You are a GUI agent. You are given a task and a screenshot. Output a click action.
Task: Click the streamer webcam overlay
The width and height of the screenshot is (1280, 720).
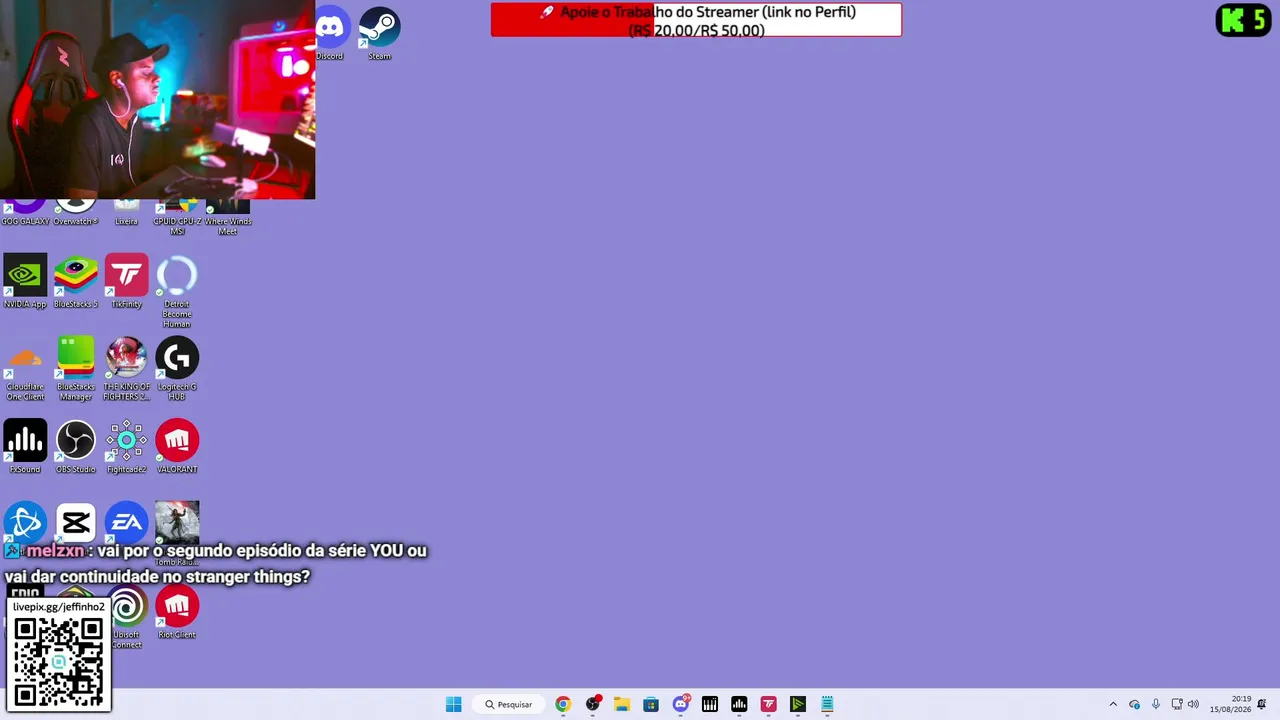click(157, 100)
